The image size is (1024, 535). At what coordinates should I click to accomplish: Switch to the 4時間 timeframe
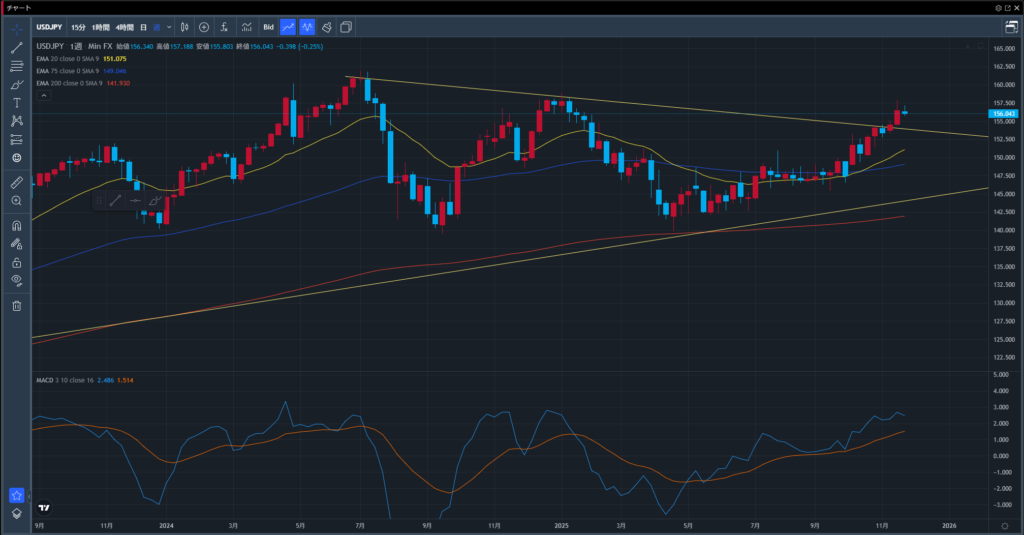click(125, 27)
